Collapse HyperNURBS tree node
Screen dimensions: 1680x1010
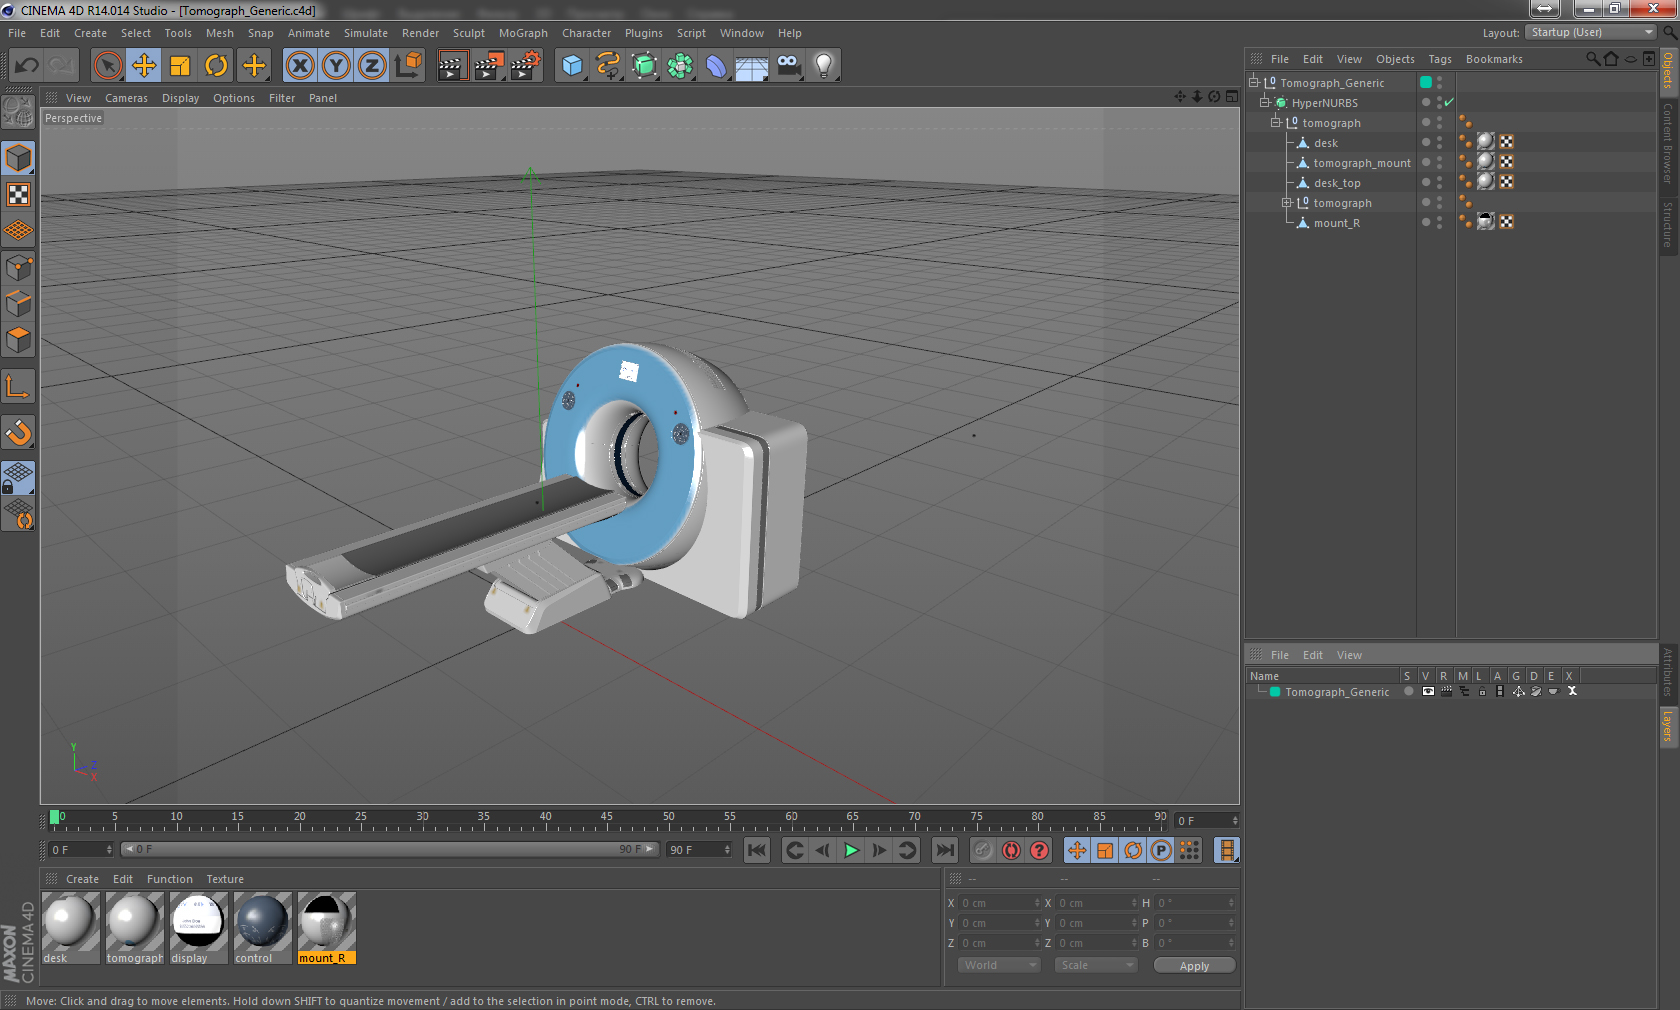click(1265, 102)
